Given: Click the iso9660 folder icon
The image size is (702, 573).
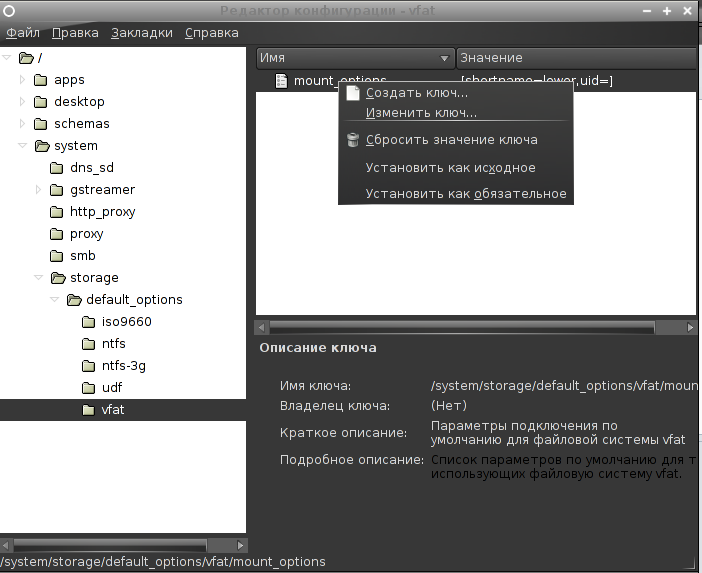Looking at the screenshot, I should pyautogui.click(x=89, y=321).
